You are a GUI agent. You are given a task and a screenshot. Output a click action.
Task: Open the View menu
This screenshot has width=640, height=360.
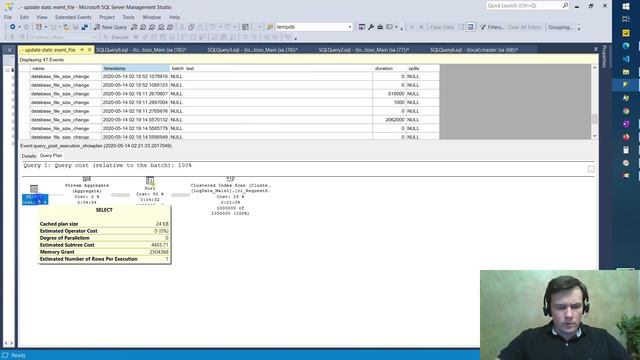[x=42, y=17]
